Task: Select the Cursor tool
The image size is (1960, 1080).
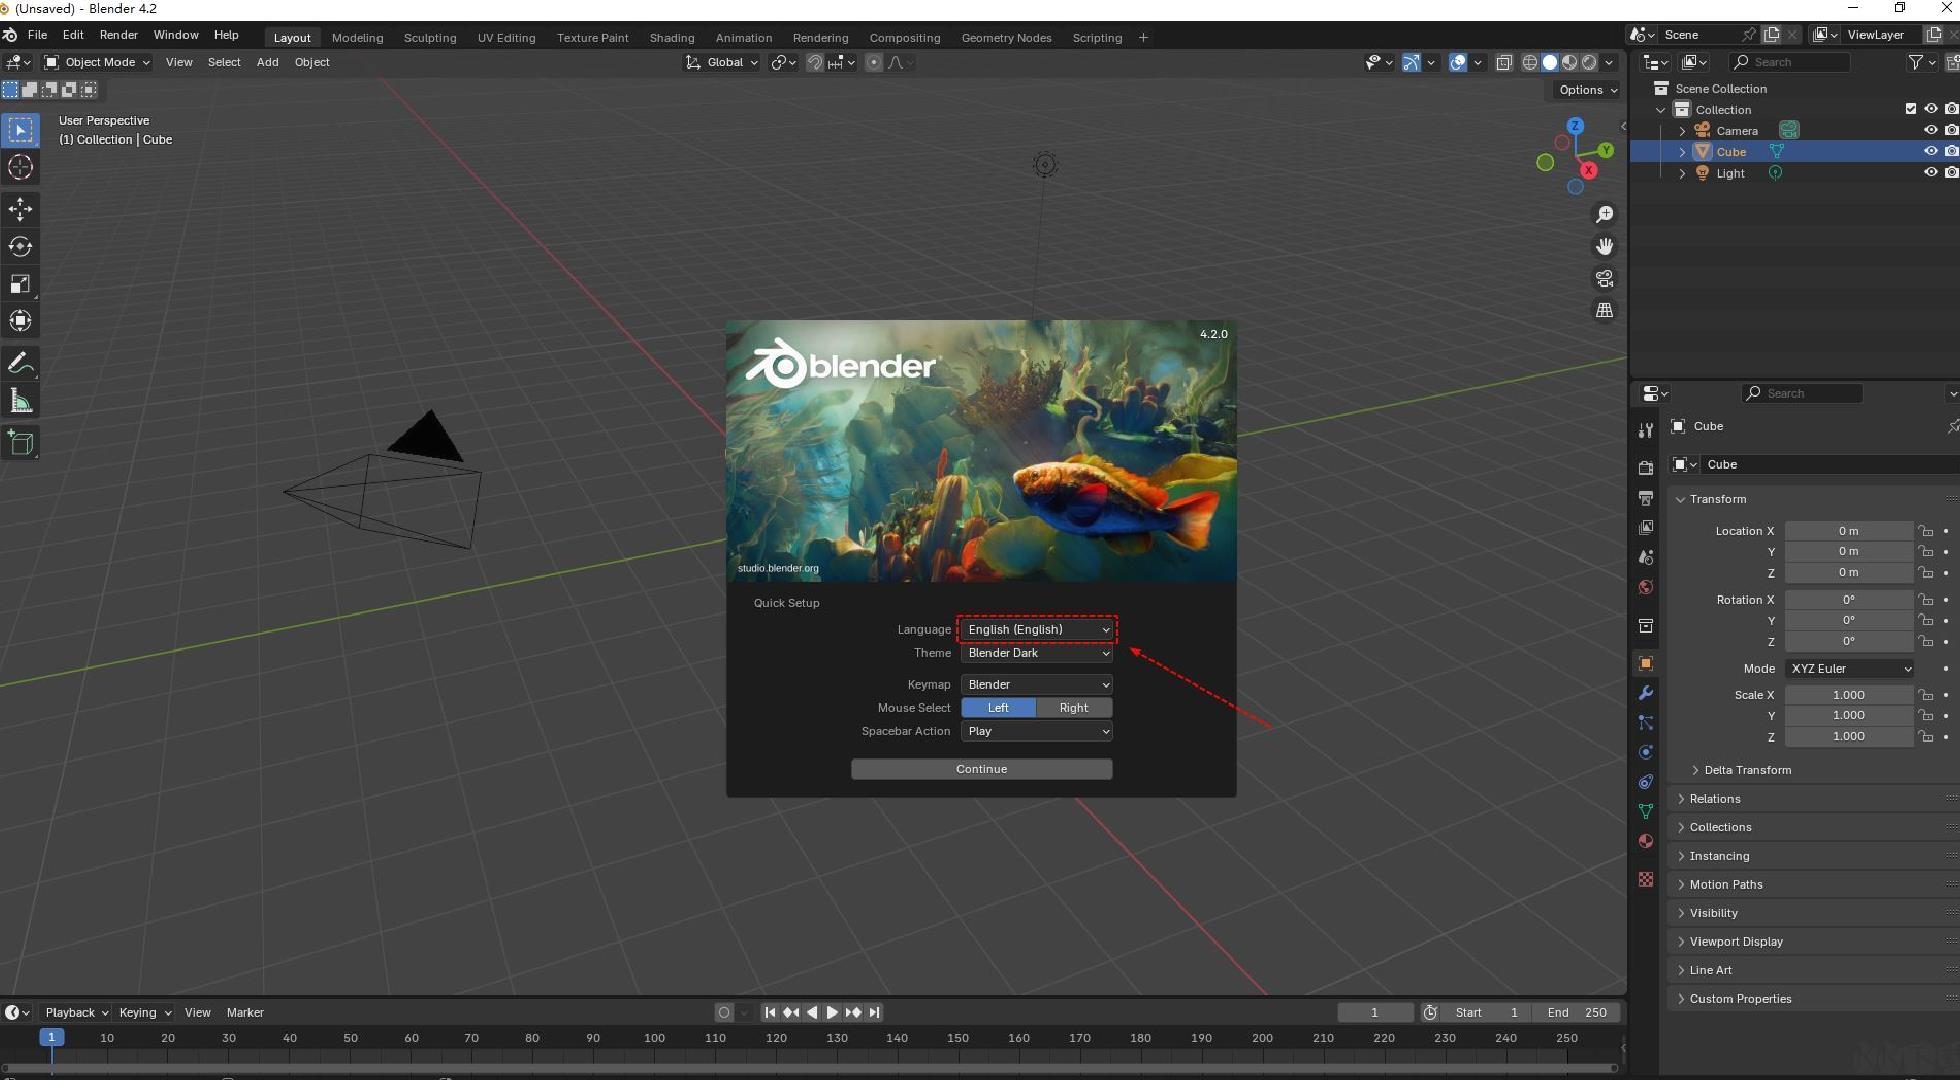Action: (20, 167)
